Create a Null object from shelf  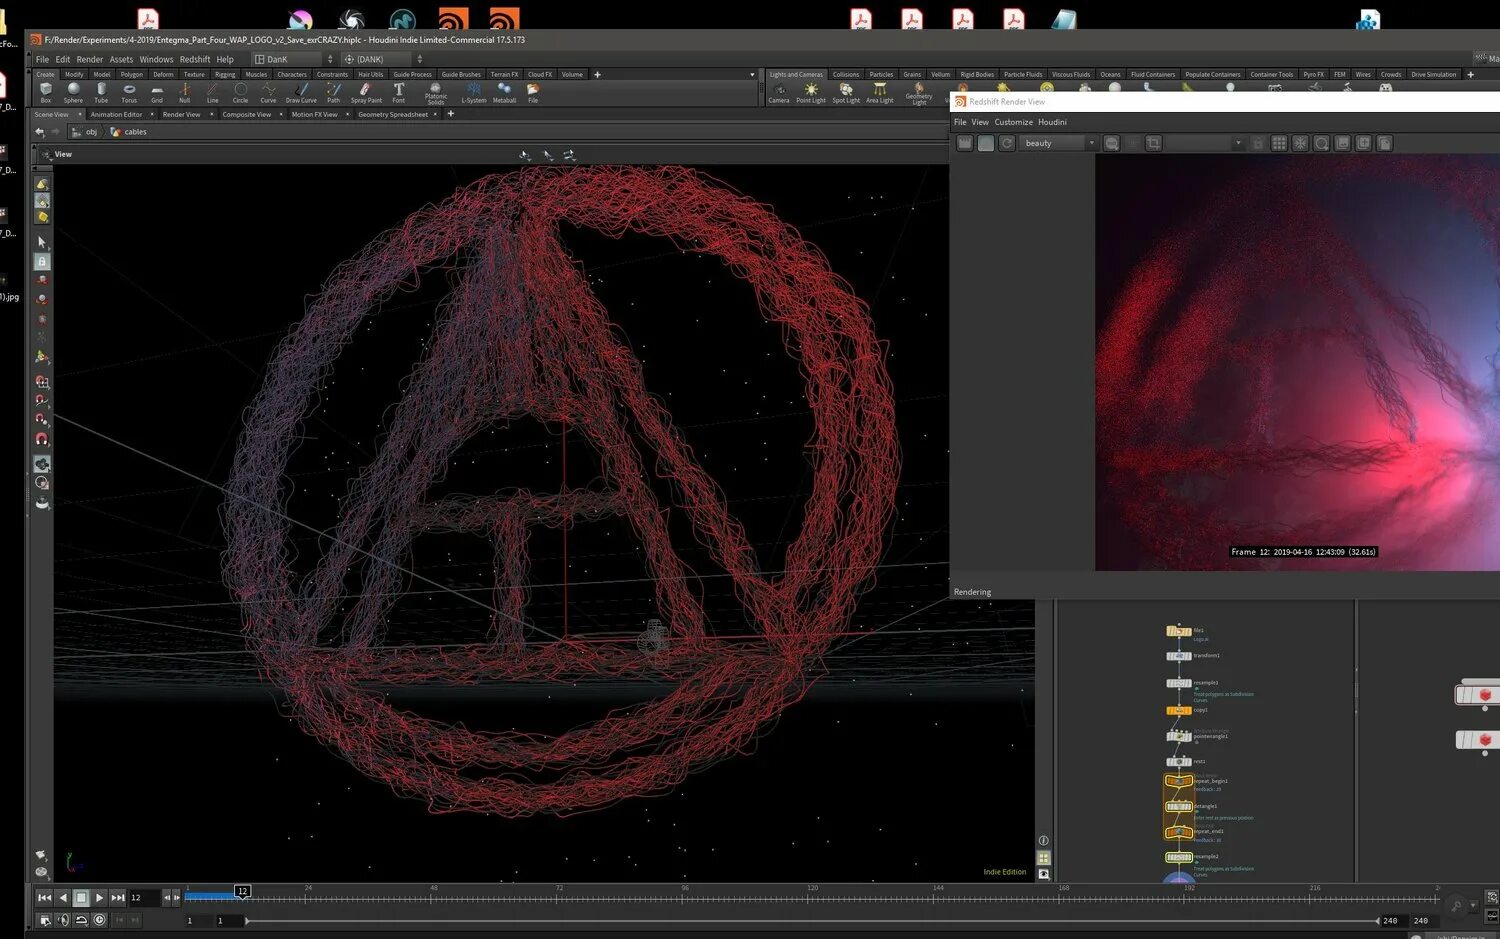coord(185,92)
